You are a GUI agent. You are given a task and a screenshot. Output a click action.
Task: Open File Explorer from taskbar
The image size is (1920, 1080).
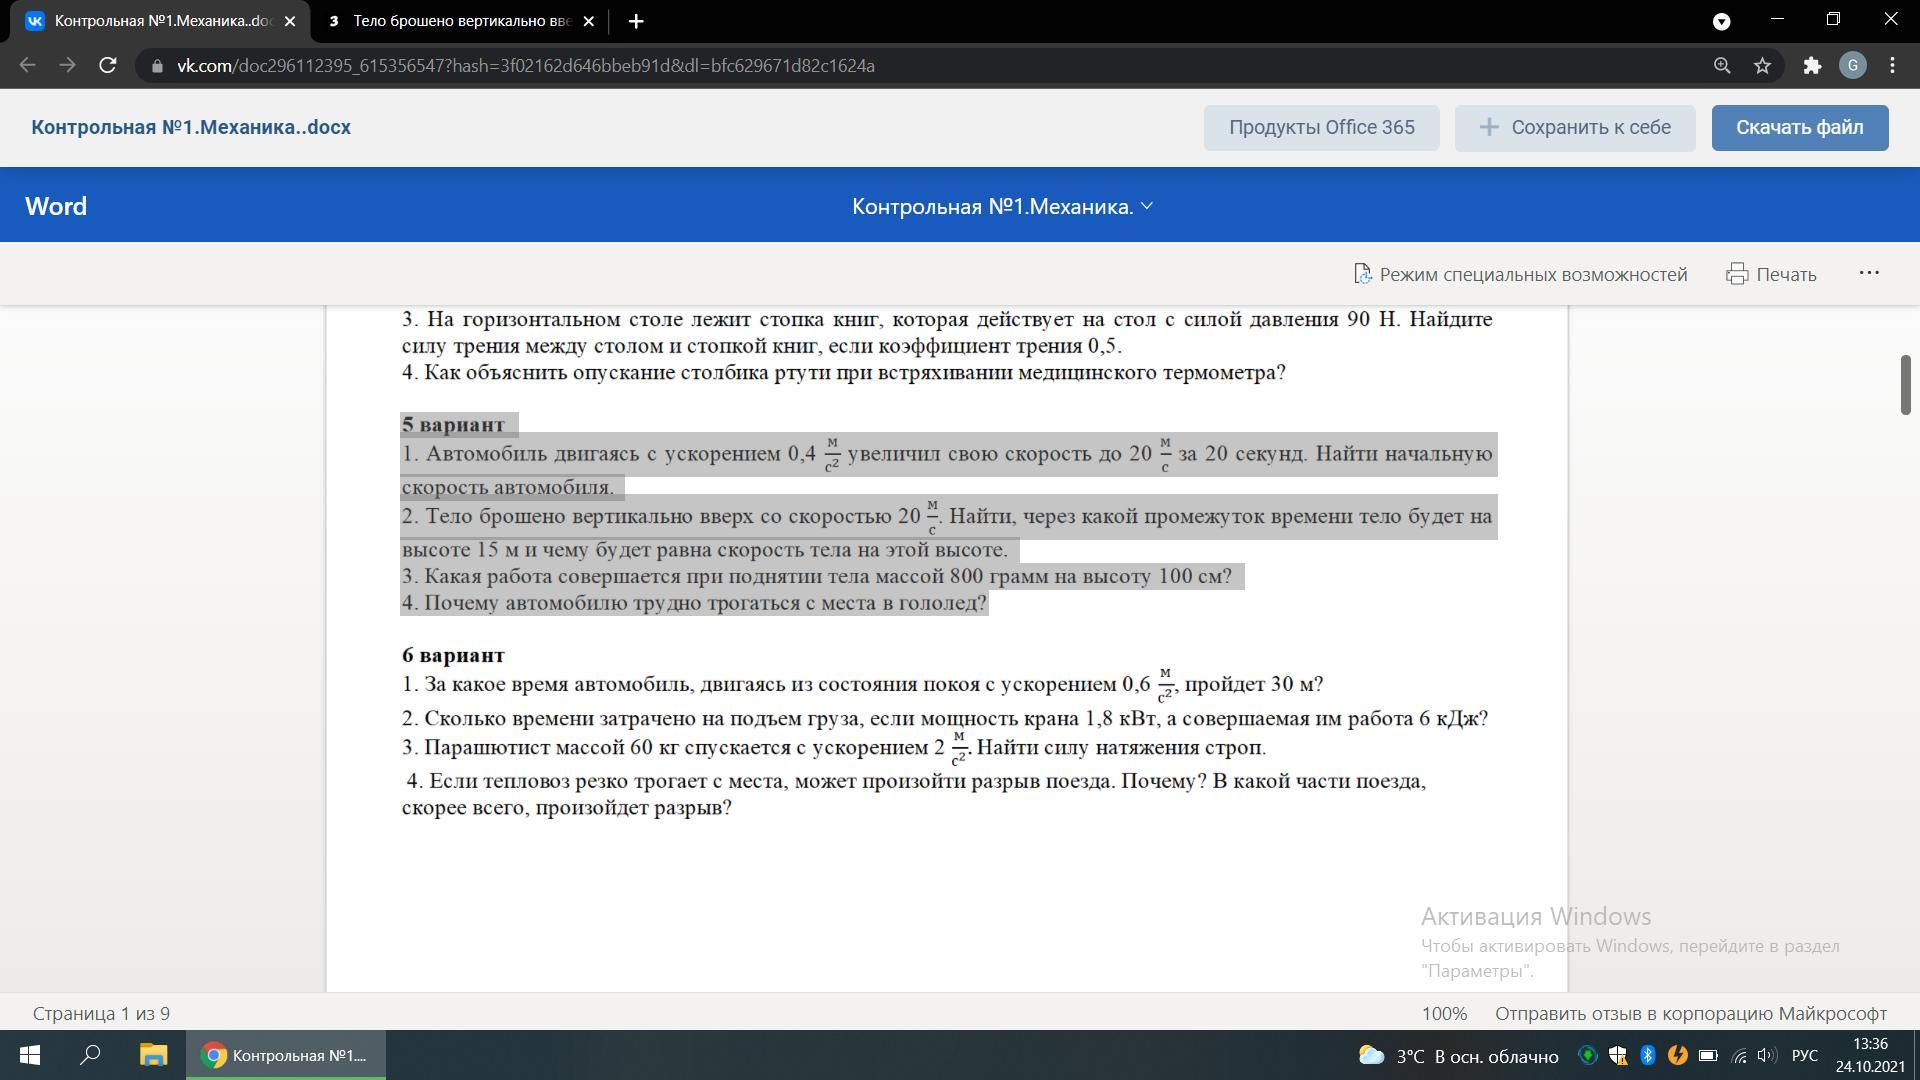(153, 1055)
